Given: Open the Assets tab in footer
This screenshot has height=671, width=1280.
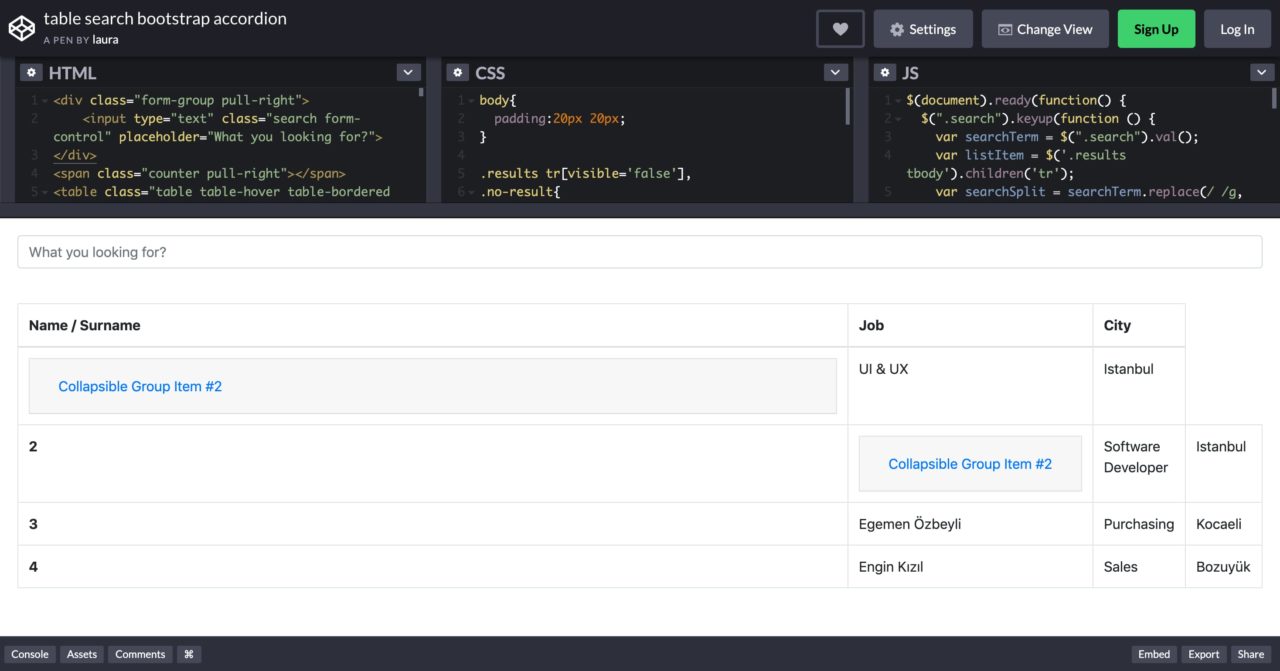Looking at the screenshot, I should pyautogui.click(x=82, y=654).
